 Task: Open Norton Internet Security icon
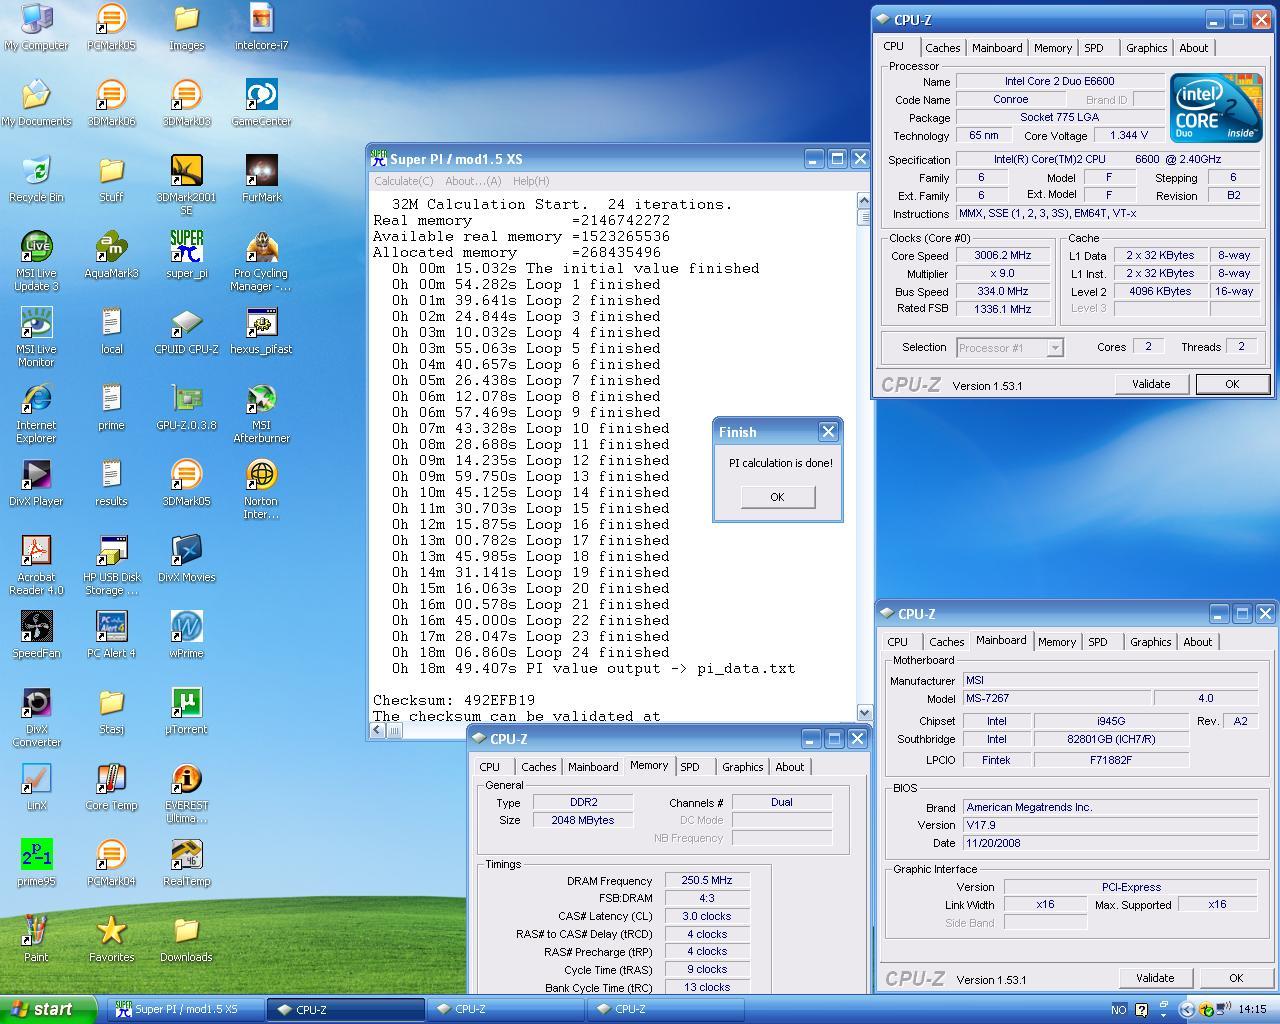tap(261, 489)
